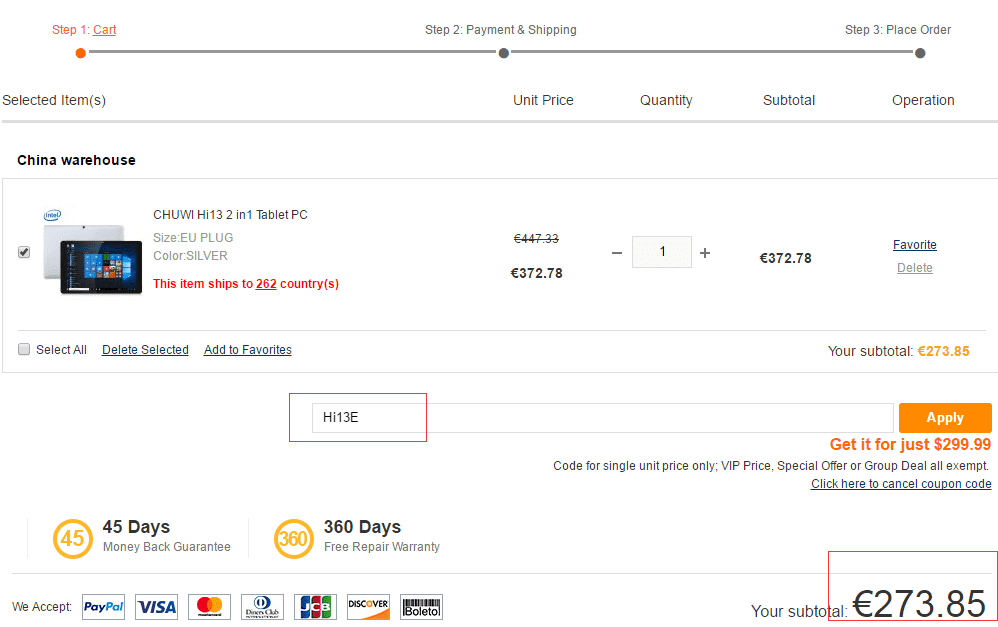Image resolution: width=998 pixels, height=627 pixels.
Task: Click the PayPal payment icon
Action: pyautogui.click(x=103, y=607)
